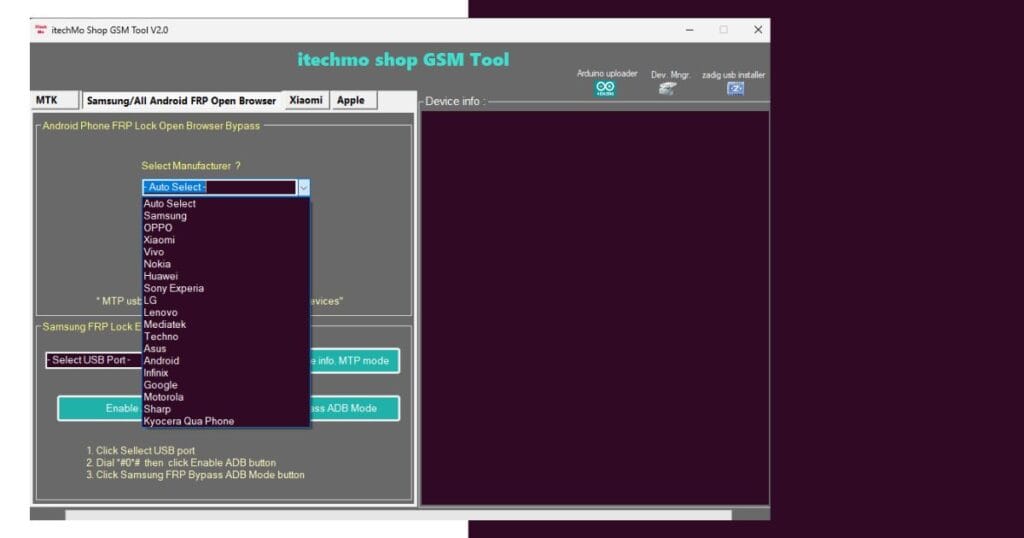Switch to the Apple tab
Screen dimensions: 1024x538
coord(353,100)
